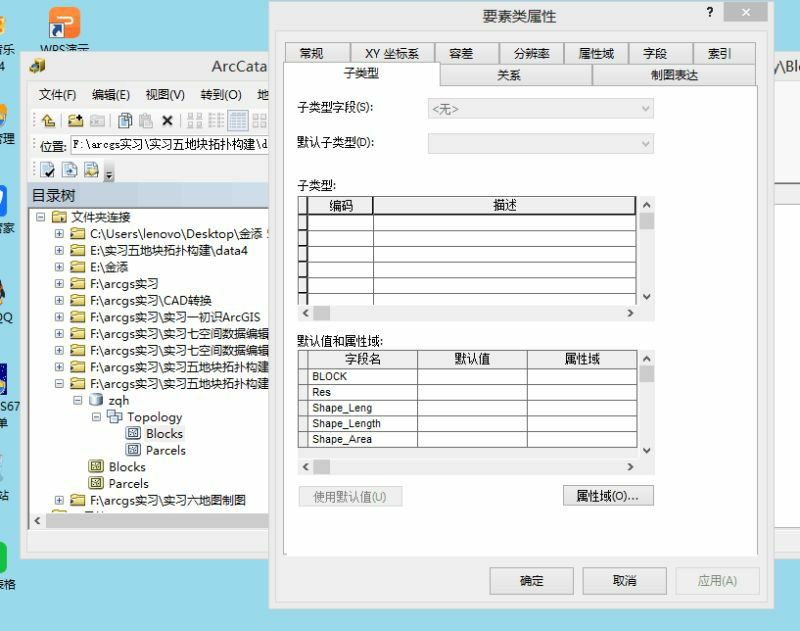This screenshot has width=800, height=631.
Task: Click 使用默认值(U) button
Action: pyautogui.click(x=350, y=496)
